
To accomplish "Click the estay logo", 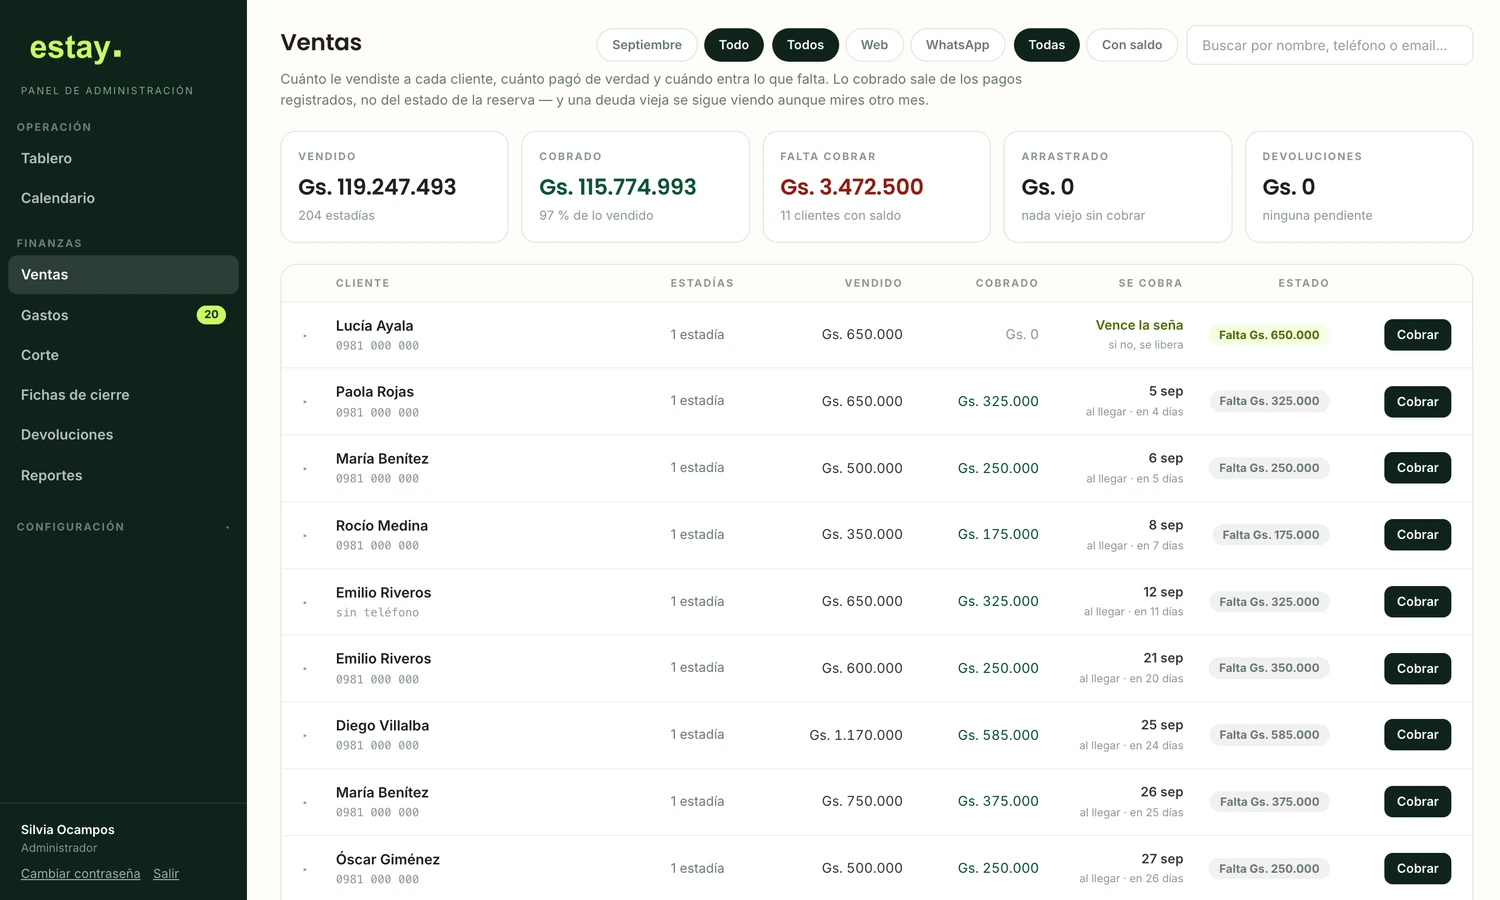I will pos(75,47).
